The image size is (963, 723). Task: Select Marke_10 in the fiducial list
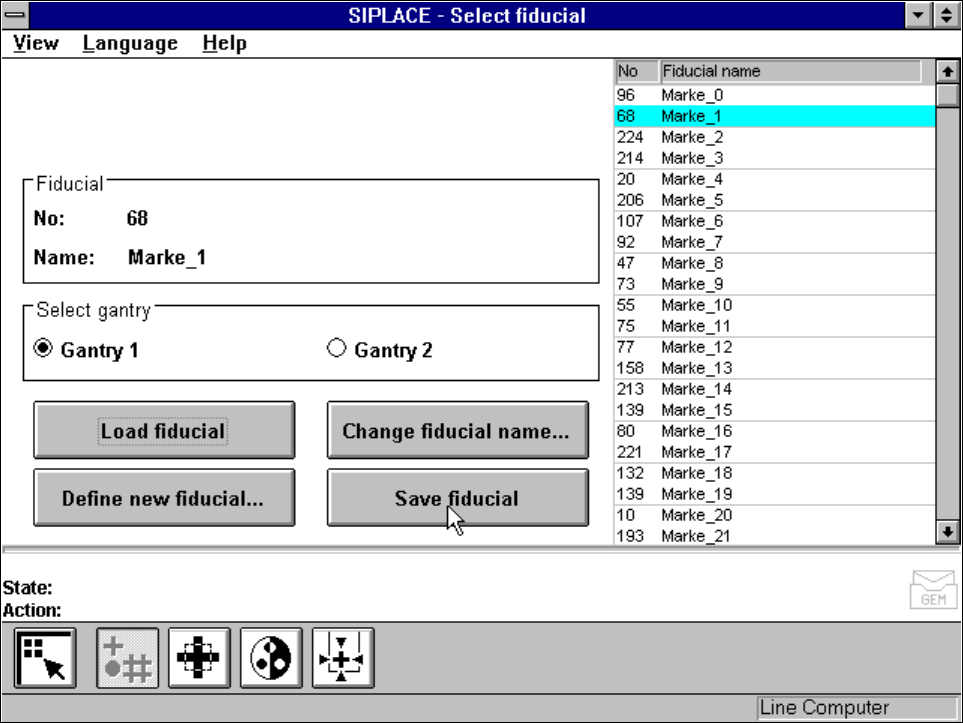point(697,305)
